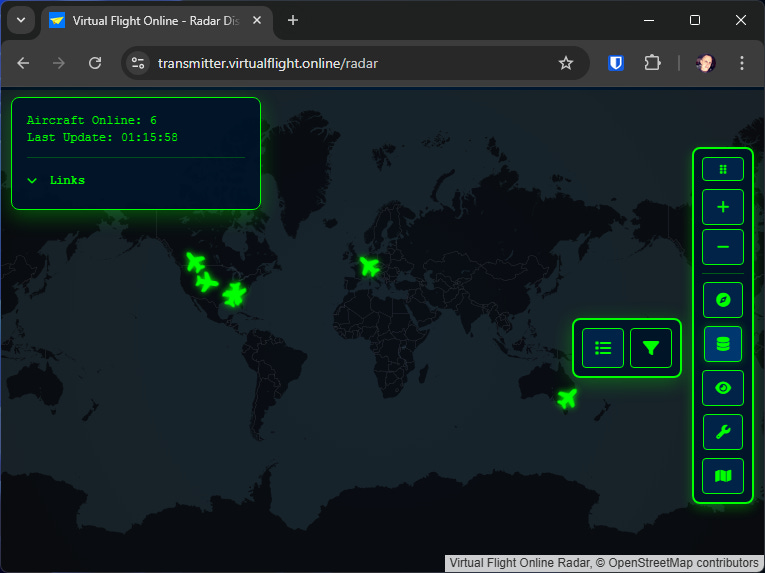Open the grid menu button in radar toolbar

[723, 169]
